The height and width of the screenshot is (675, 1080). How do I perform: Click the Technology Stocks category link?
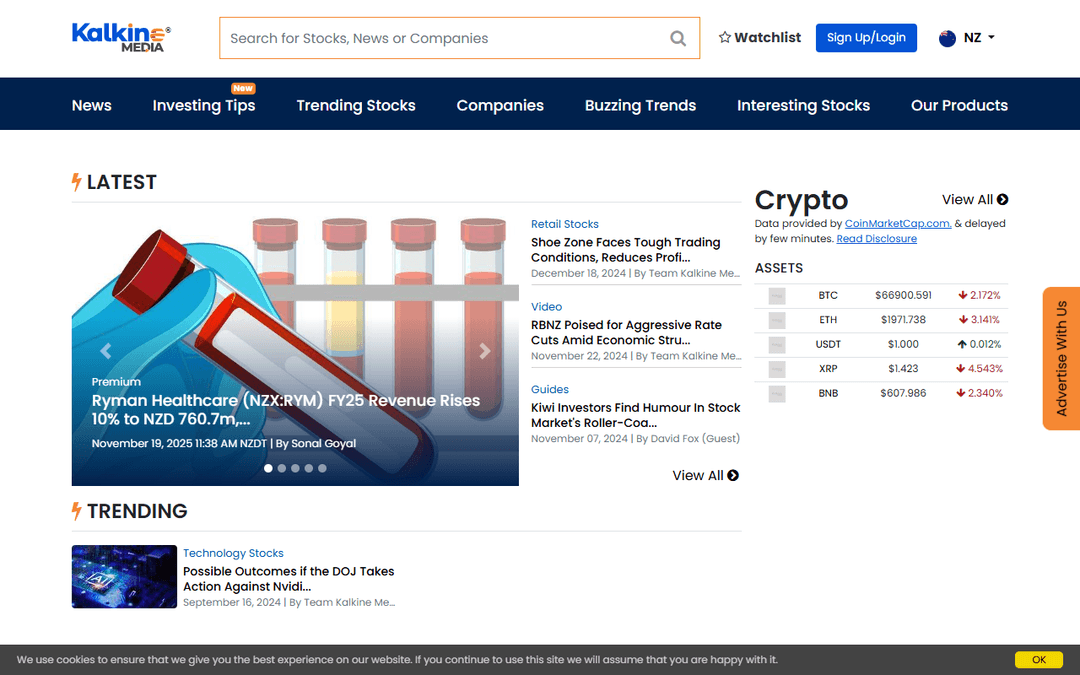pyautogui.click(x=233, y=553)
